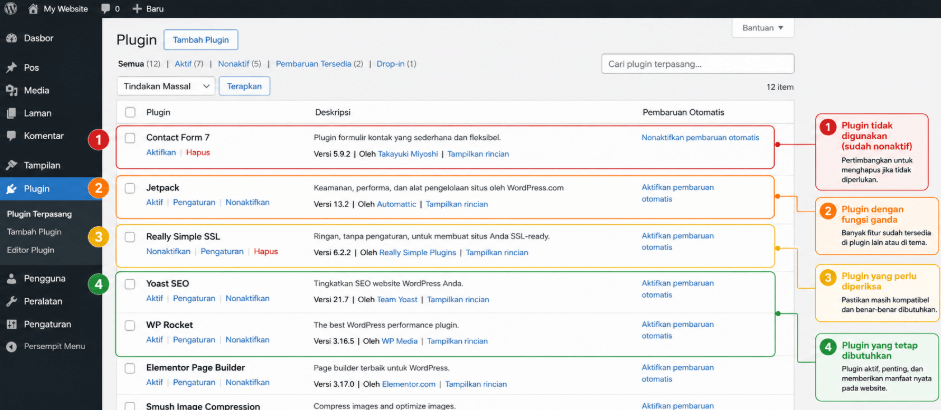Click Nonaktifkan pembaruan otomatis for Contact Form 7
Image resolution: width=941 pixels, height=410 pixels.
click(700, 137)
